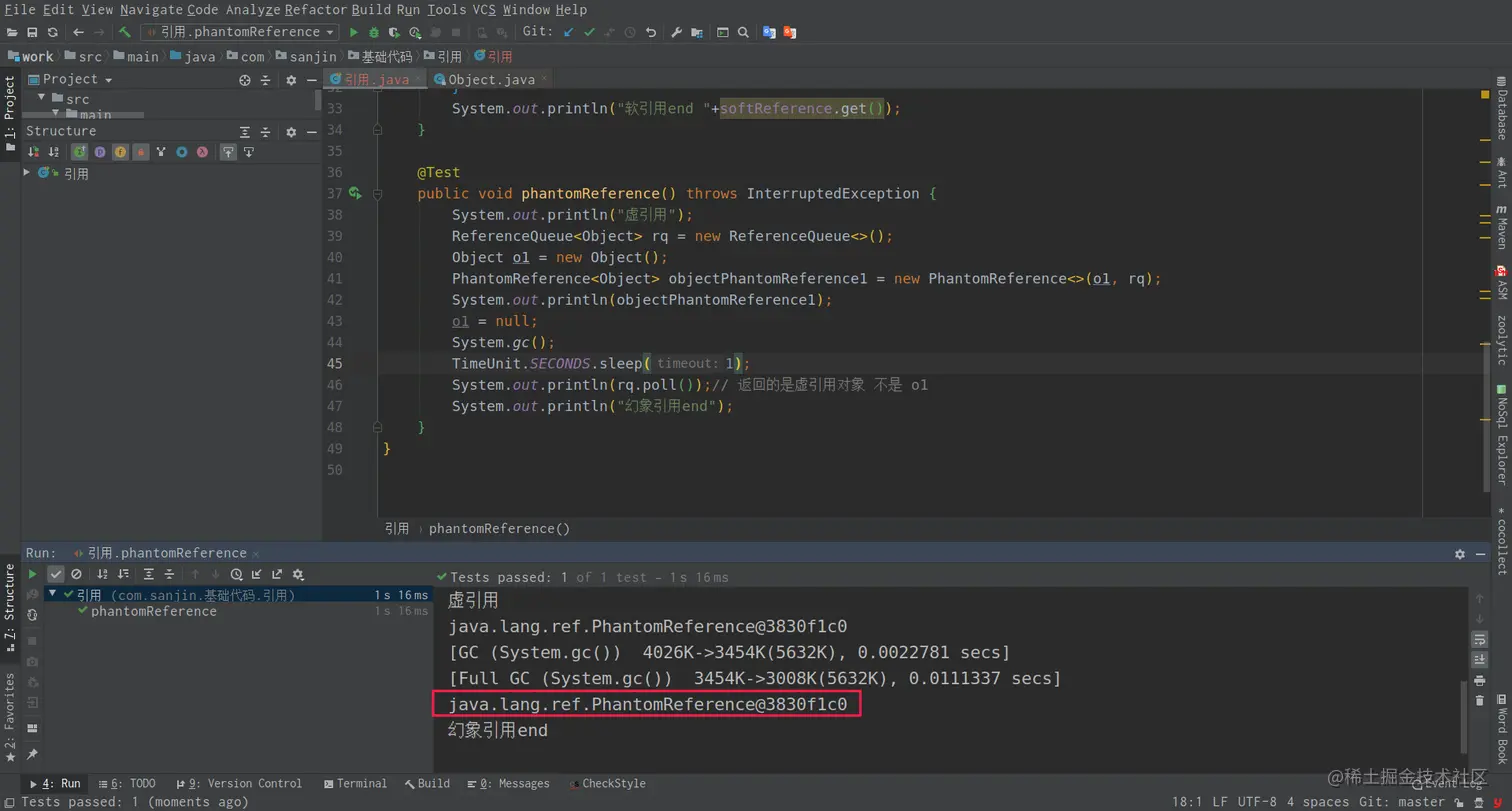
Task: Click the Search Everywhere magnifier icon
Action: (743, 33)
